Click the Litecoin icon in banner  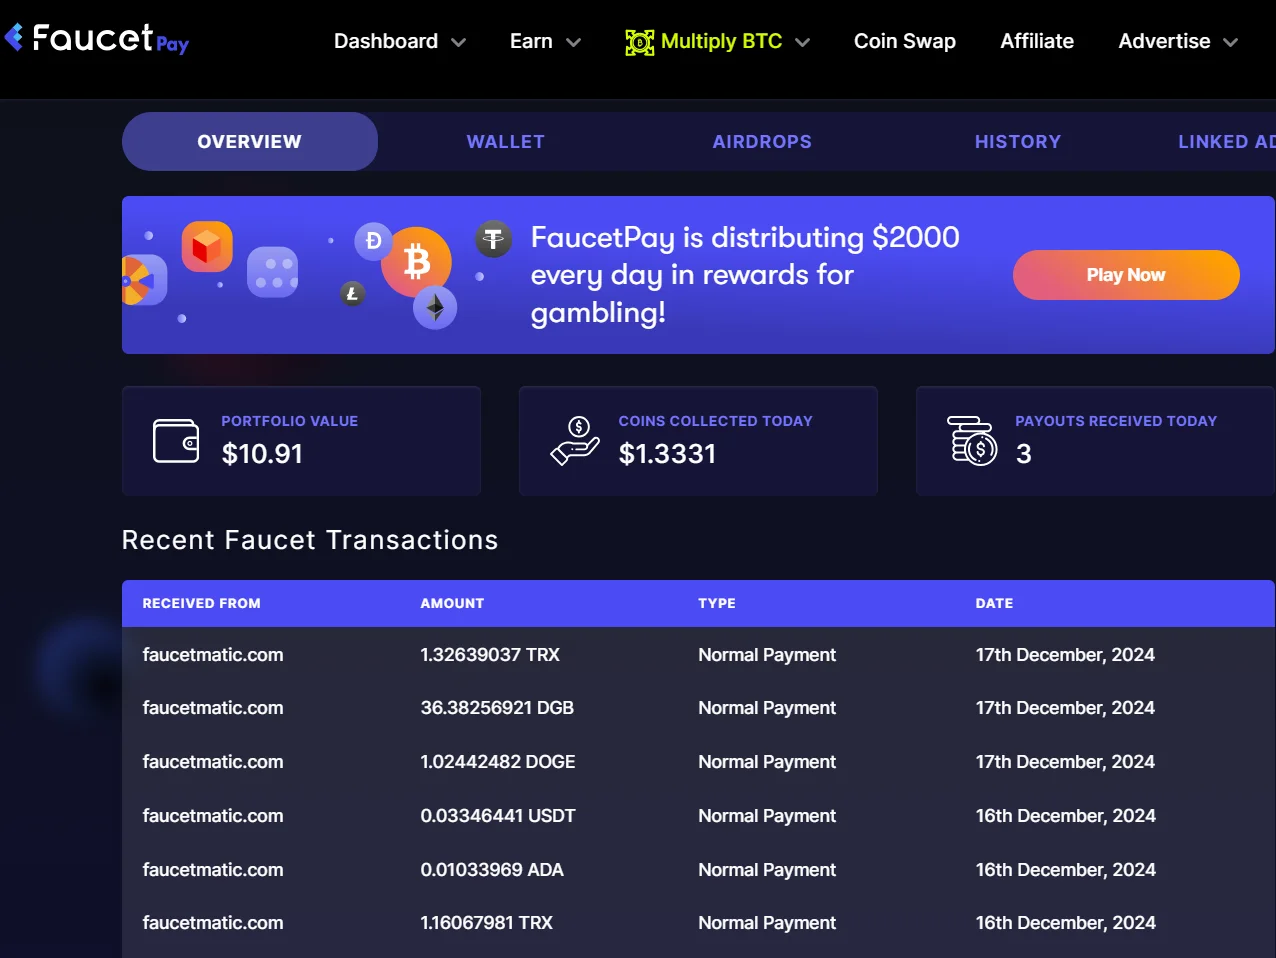[352, 294]
